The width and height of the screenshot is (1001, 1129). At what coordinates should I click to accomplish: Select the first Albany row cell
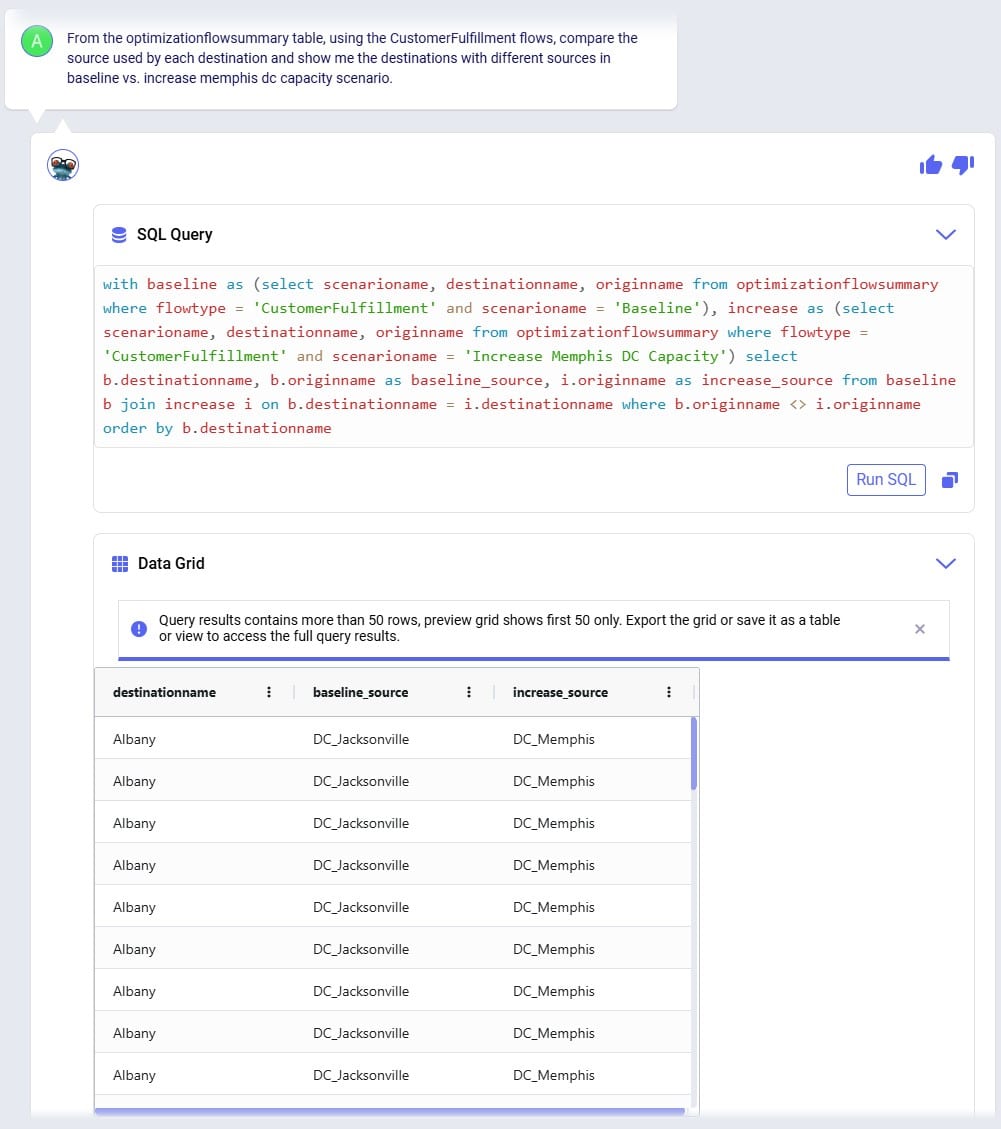(194, 739)
